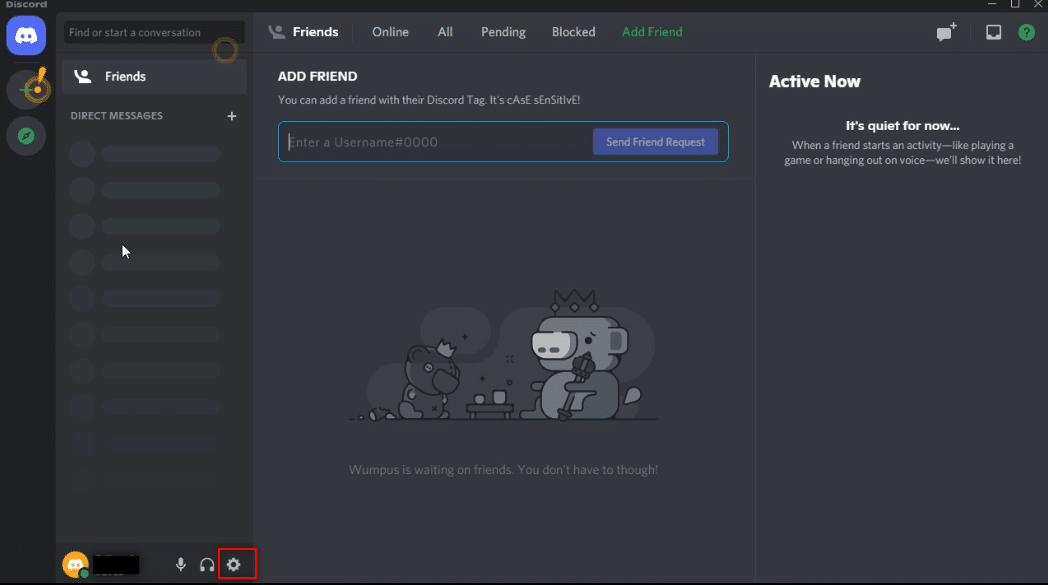
Task: Open the Discord home button
Action: 26,35
